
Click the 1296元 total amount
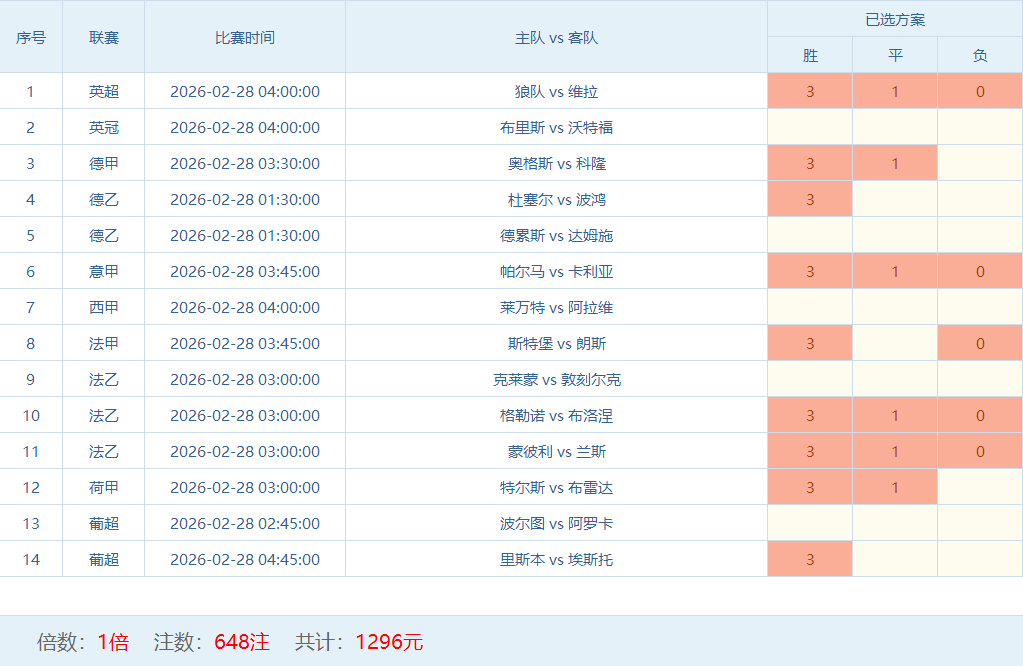pyautogui.click(x=389, y=642)
